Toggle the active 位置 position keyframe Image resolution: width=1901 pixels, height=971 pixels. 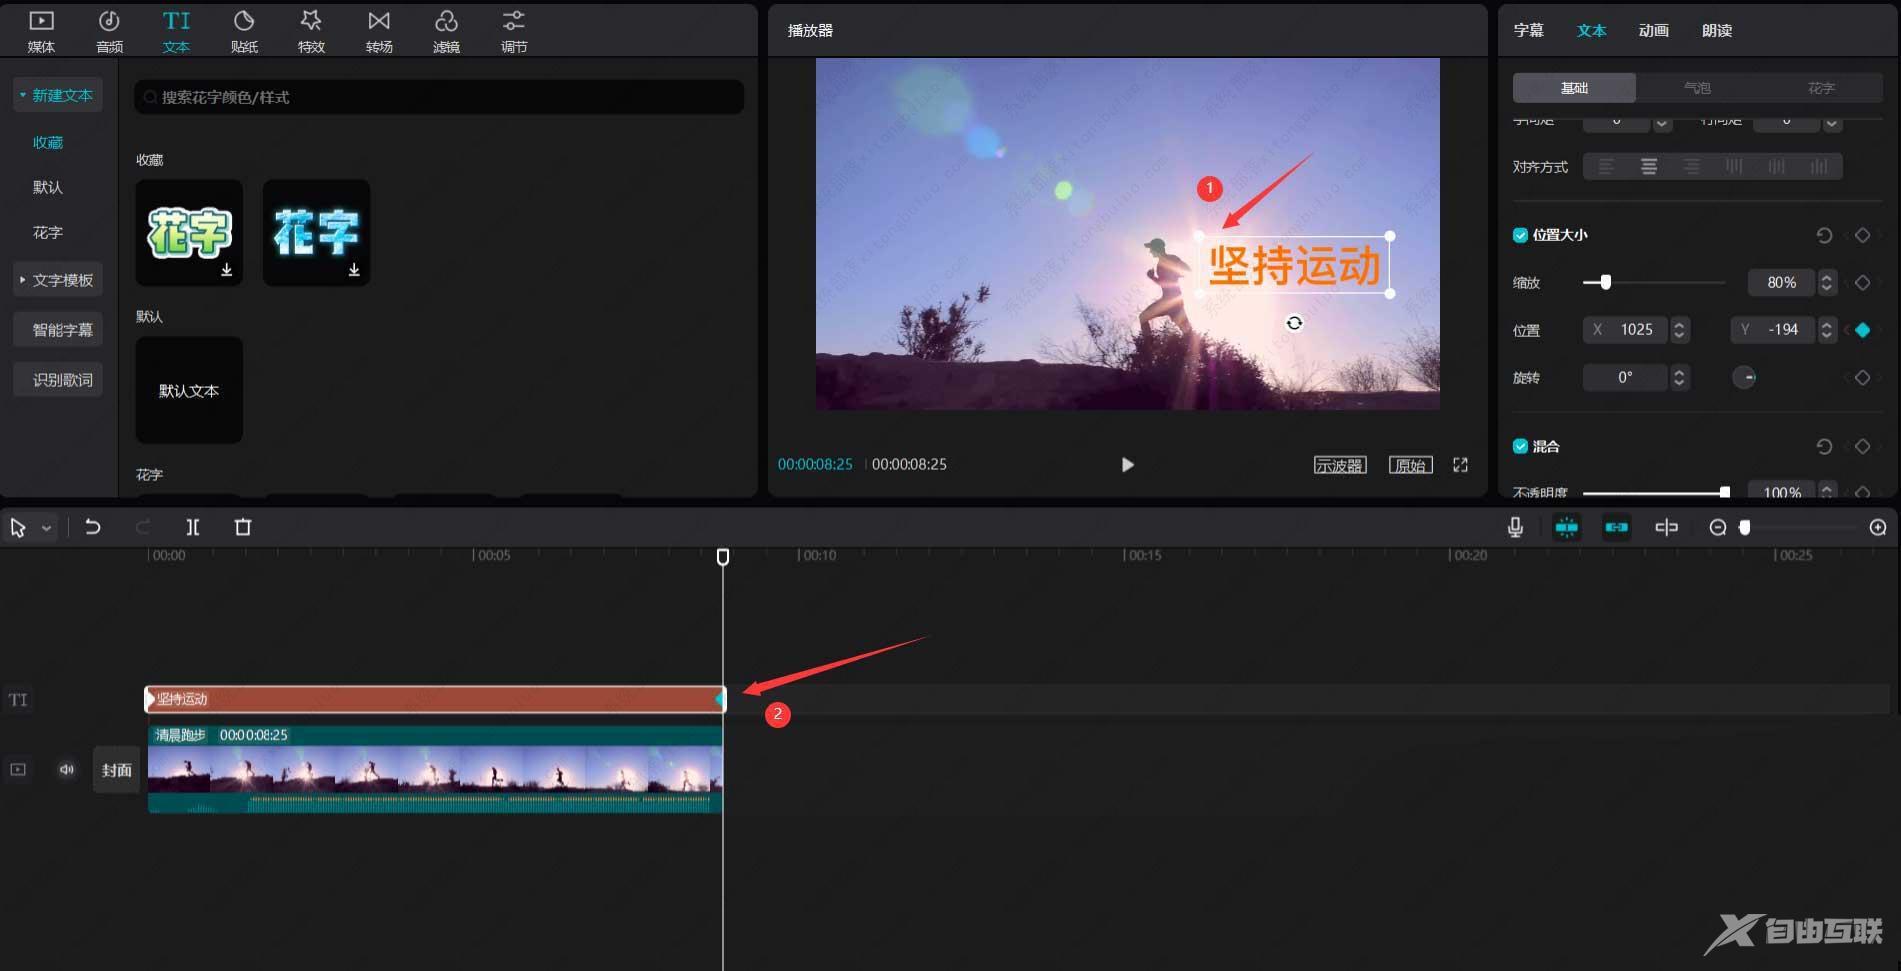(1862, 330)
